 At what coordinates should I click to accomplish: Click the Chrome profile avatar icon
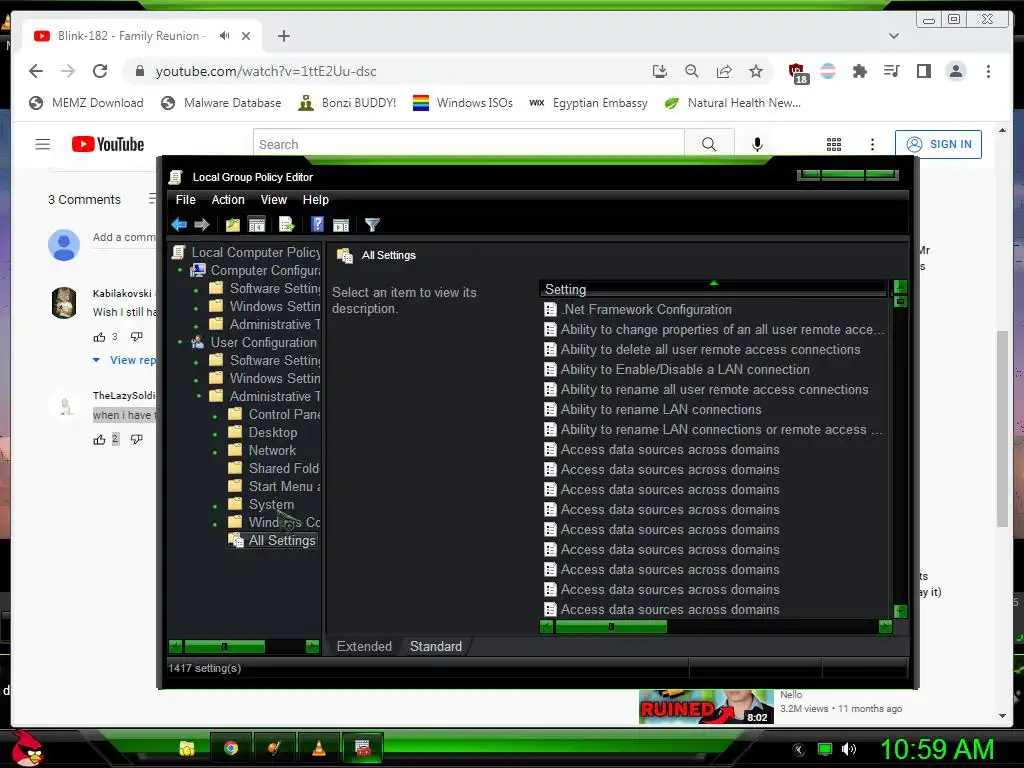point(956,71)
